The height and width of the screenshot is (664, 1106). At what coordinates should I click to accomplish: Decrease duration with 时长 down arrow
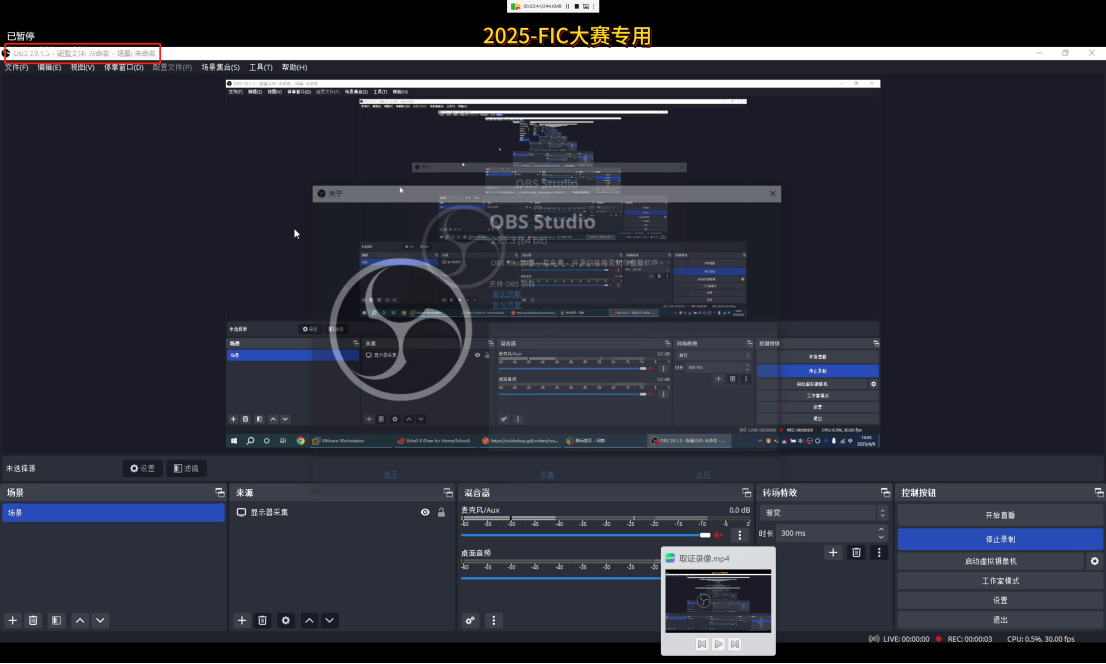tap(881, 537)
